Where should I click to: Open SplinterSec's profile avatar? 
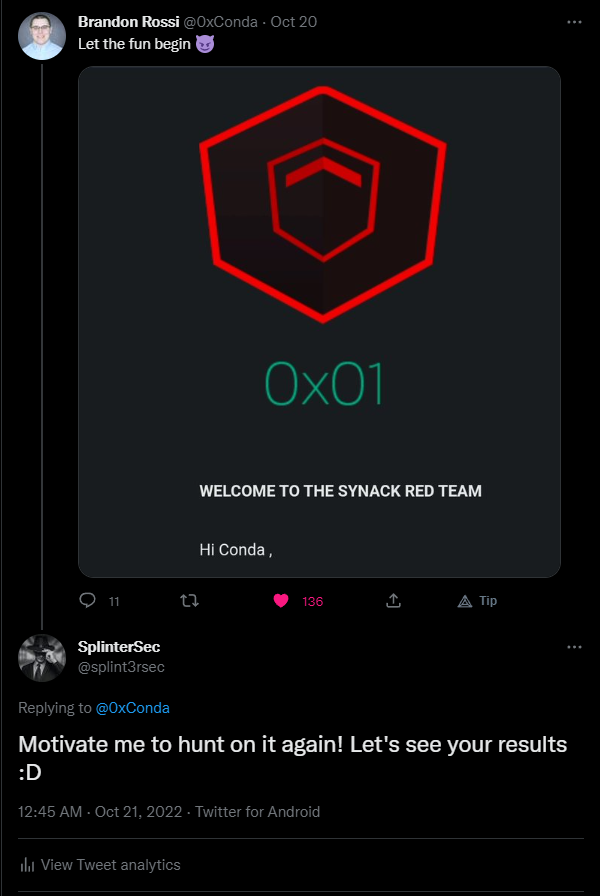43,658
